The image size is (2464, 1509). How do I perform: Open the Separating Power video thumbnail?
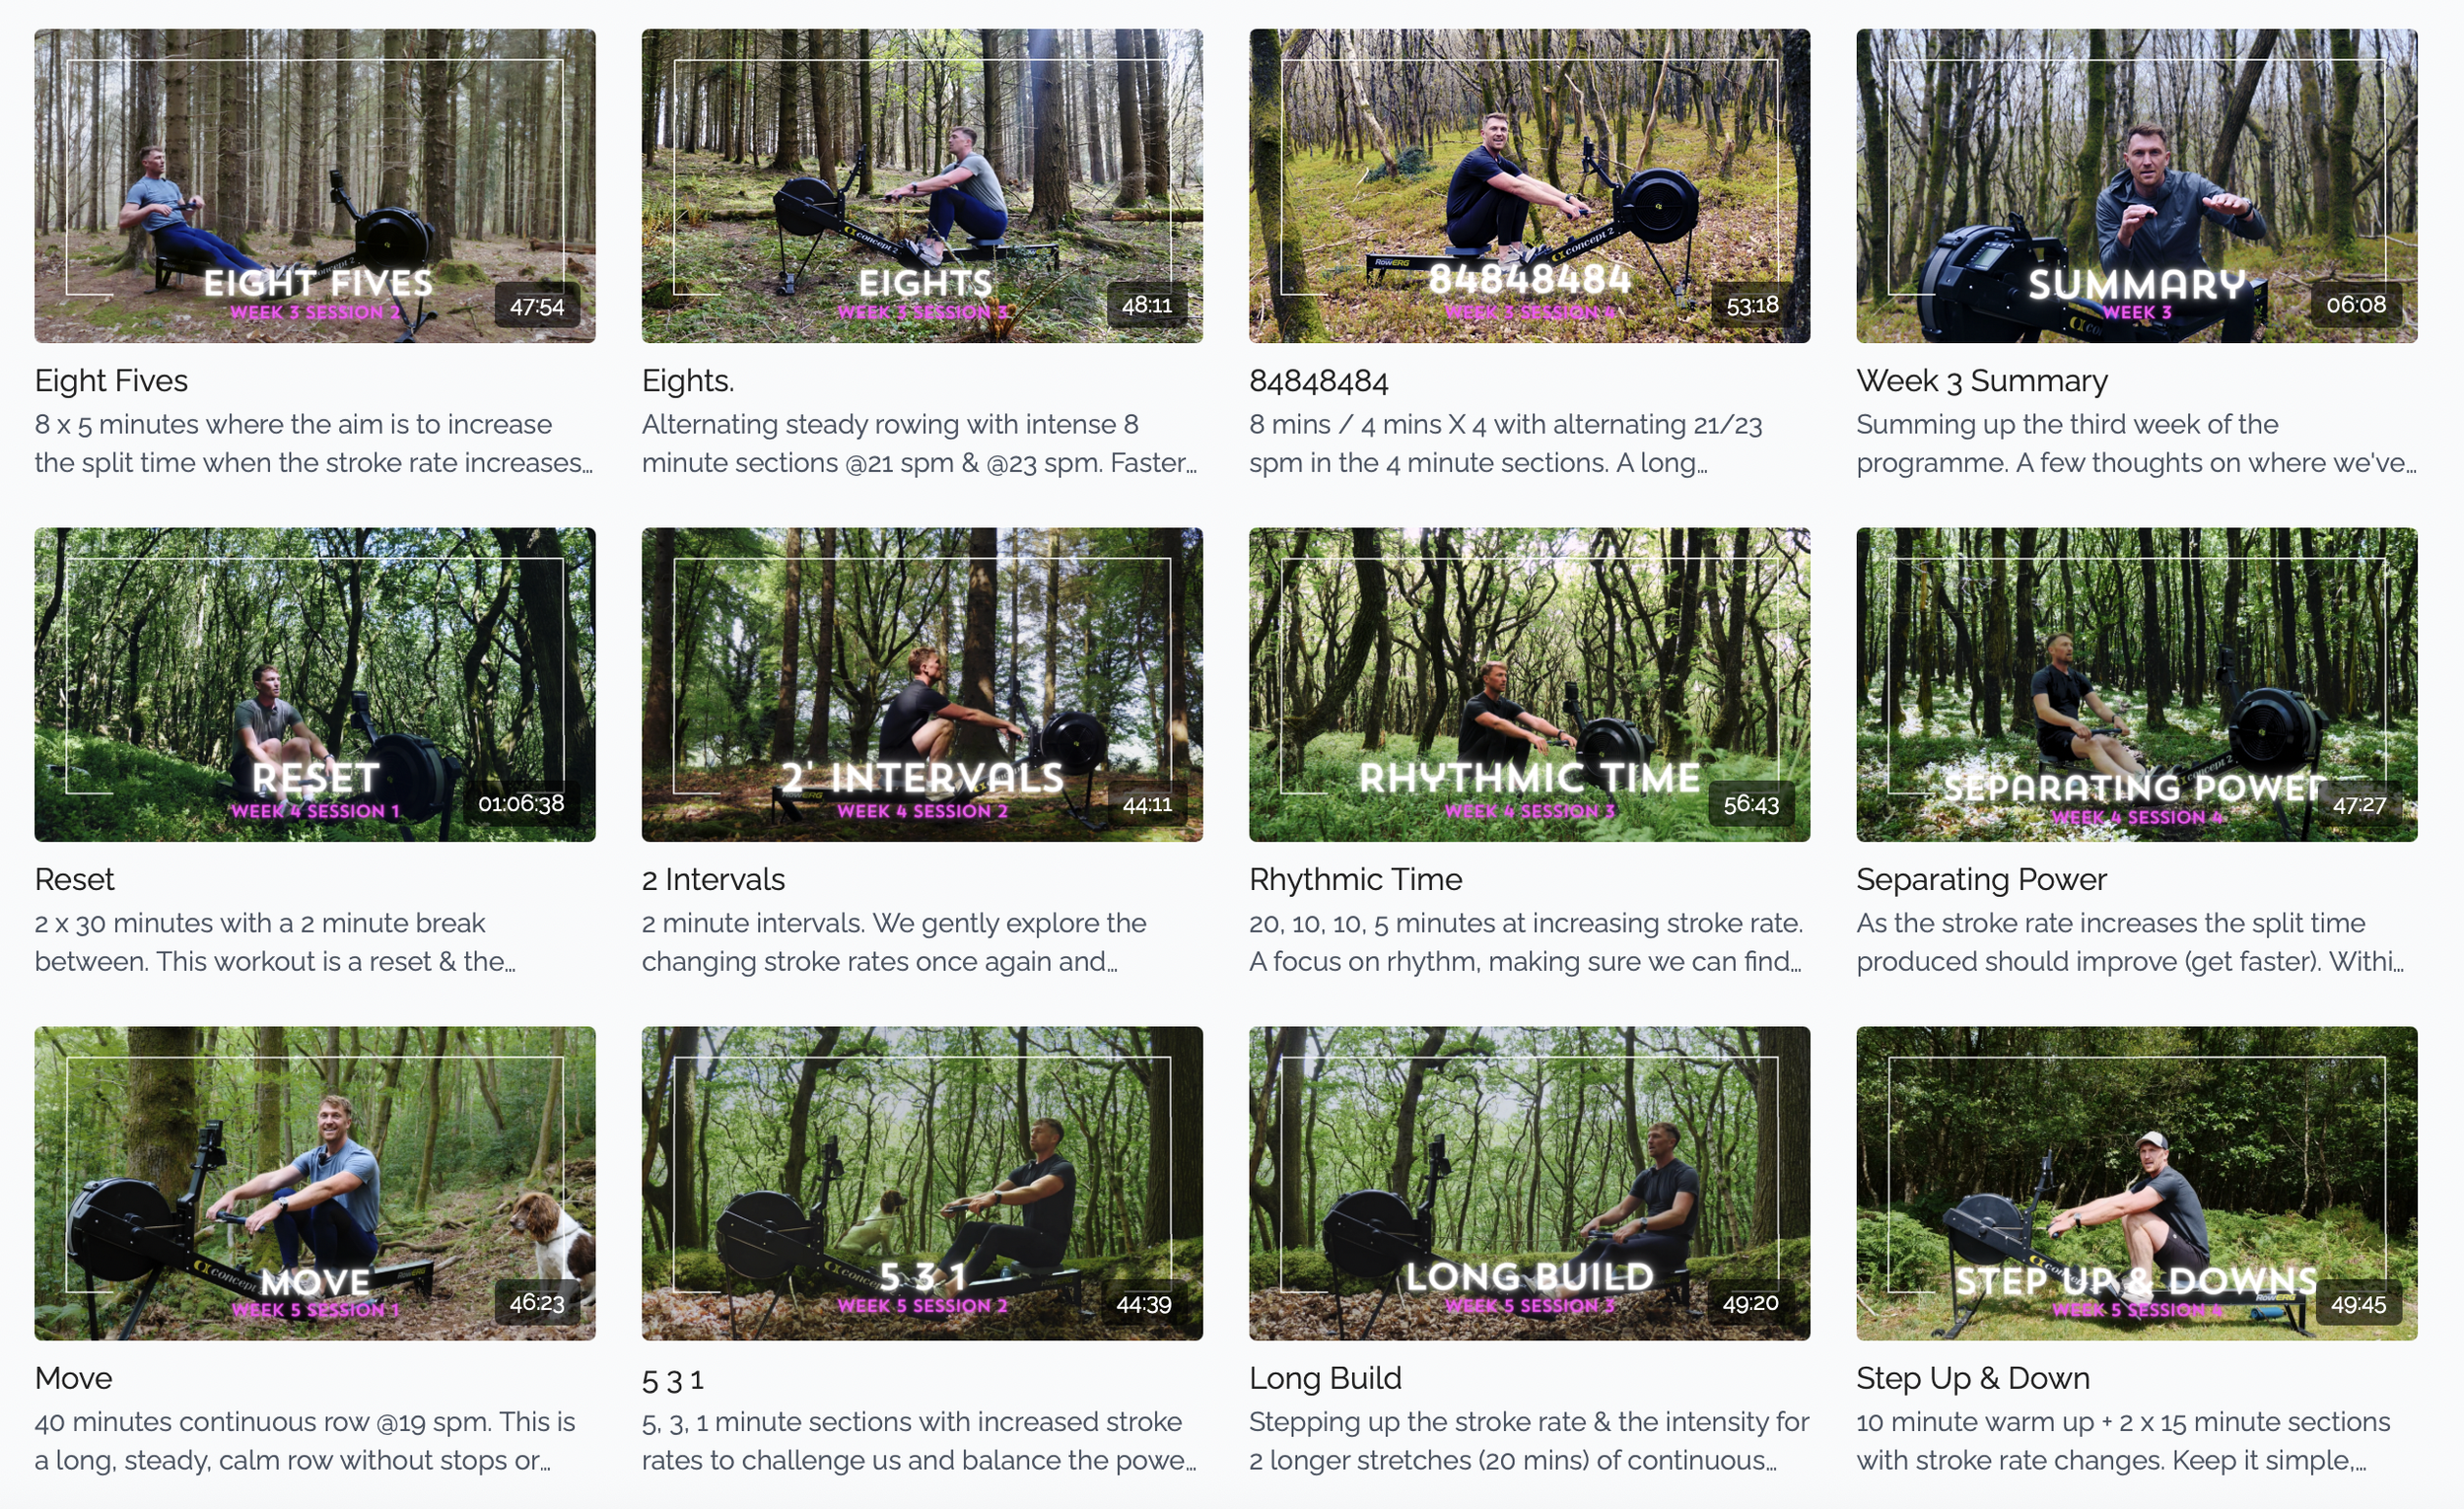2135,684
